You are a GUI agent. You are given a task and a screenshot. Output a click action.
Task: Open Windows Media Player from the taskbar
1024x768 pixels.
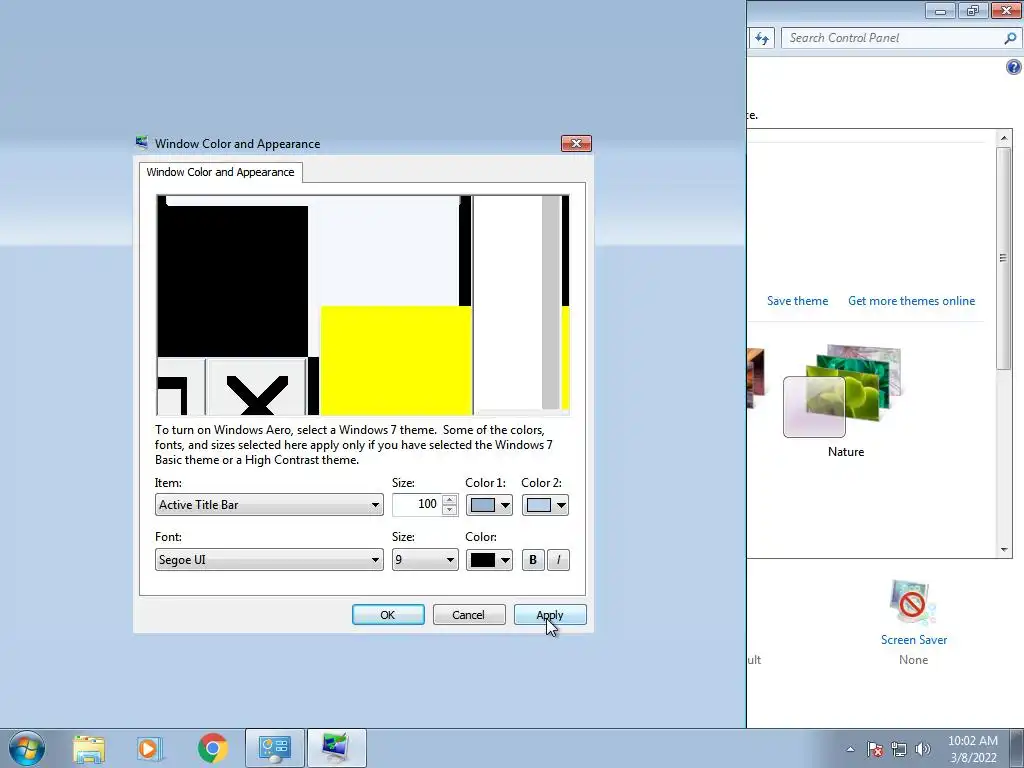(x=150, y=748)
